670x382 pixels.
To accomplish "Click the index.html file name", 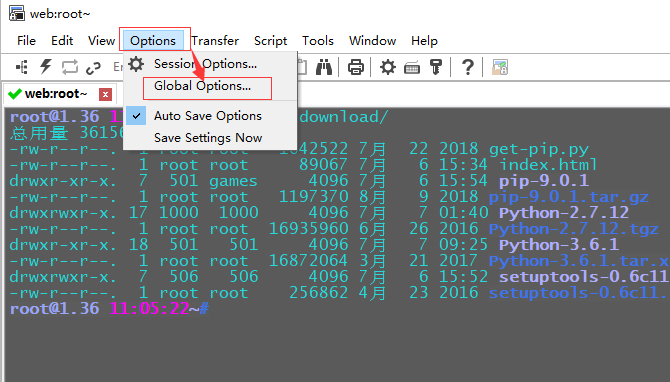I will tap(548, 165).
